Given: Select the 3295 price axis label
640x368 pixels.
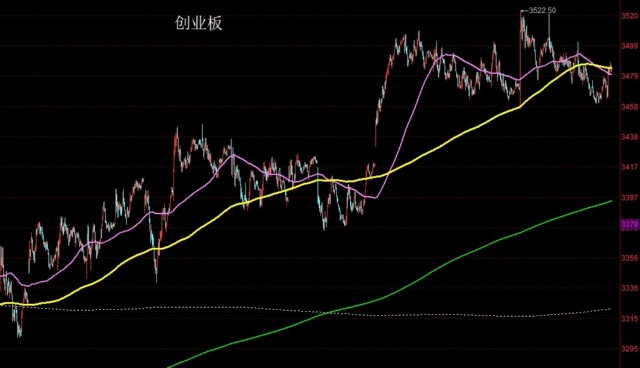Looking at the screenshot, I should [629, 349].
